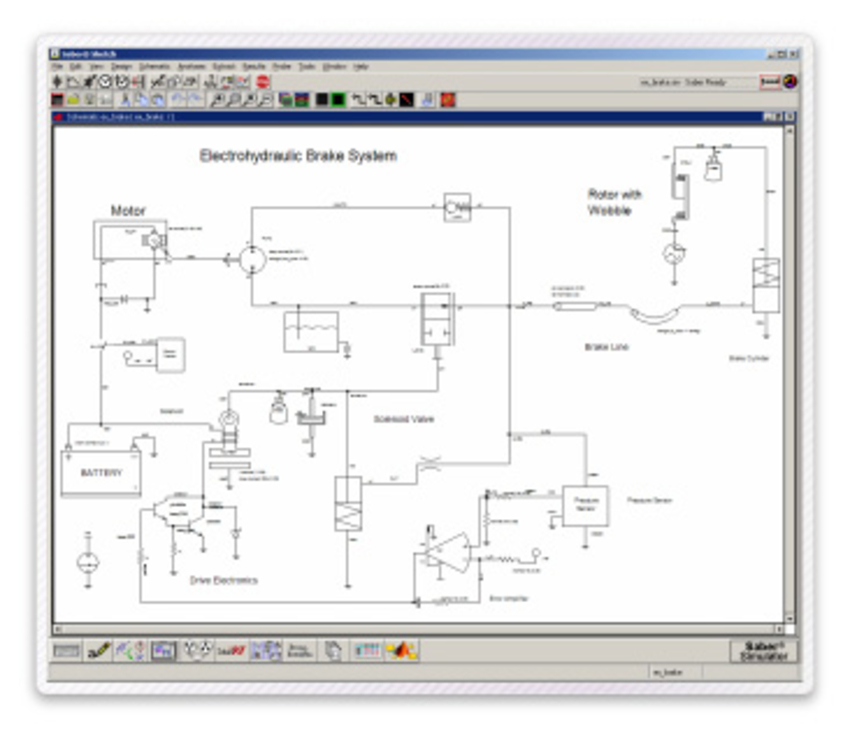Select the Pressure Sensor block in the schematic
Screen dimensions: 850x729
click(x=585, y=505)
